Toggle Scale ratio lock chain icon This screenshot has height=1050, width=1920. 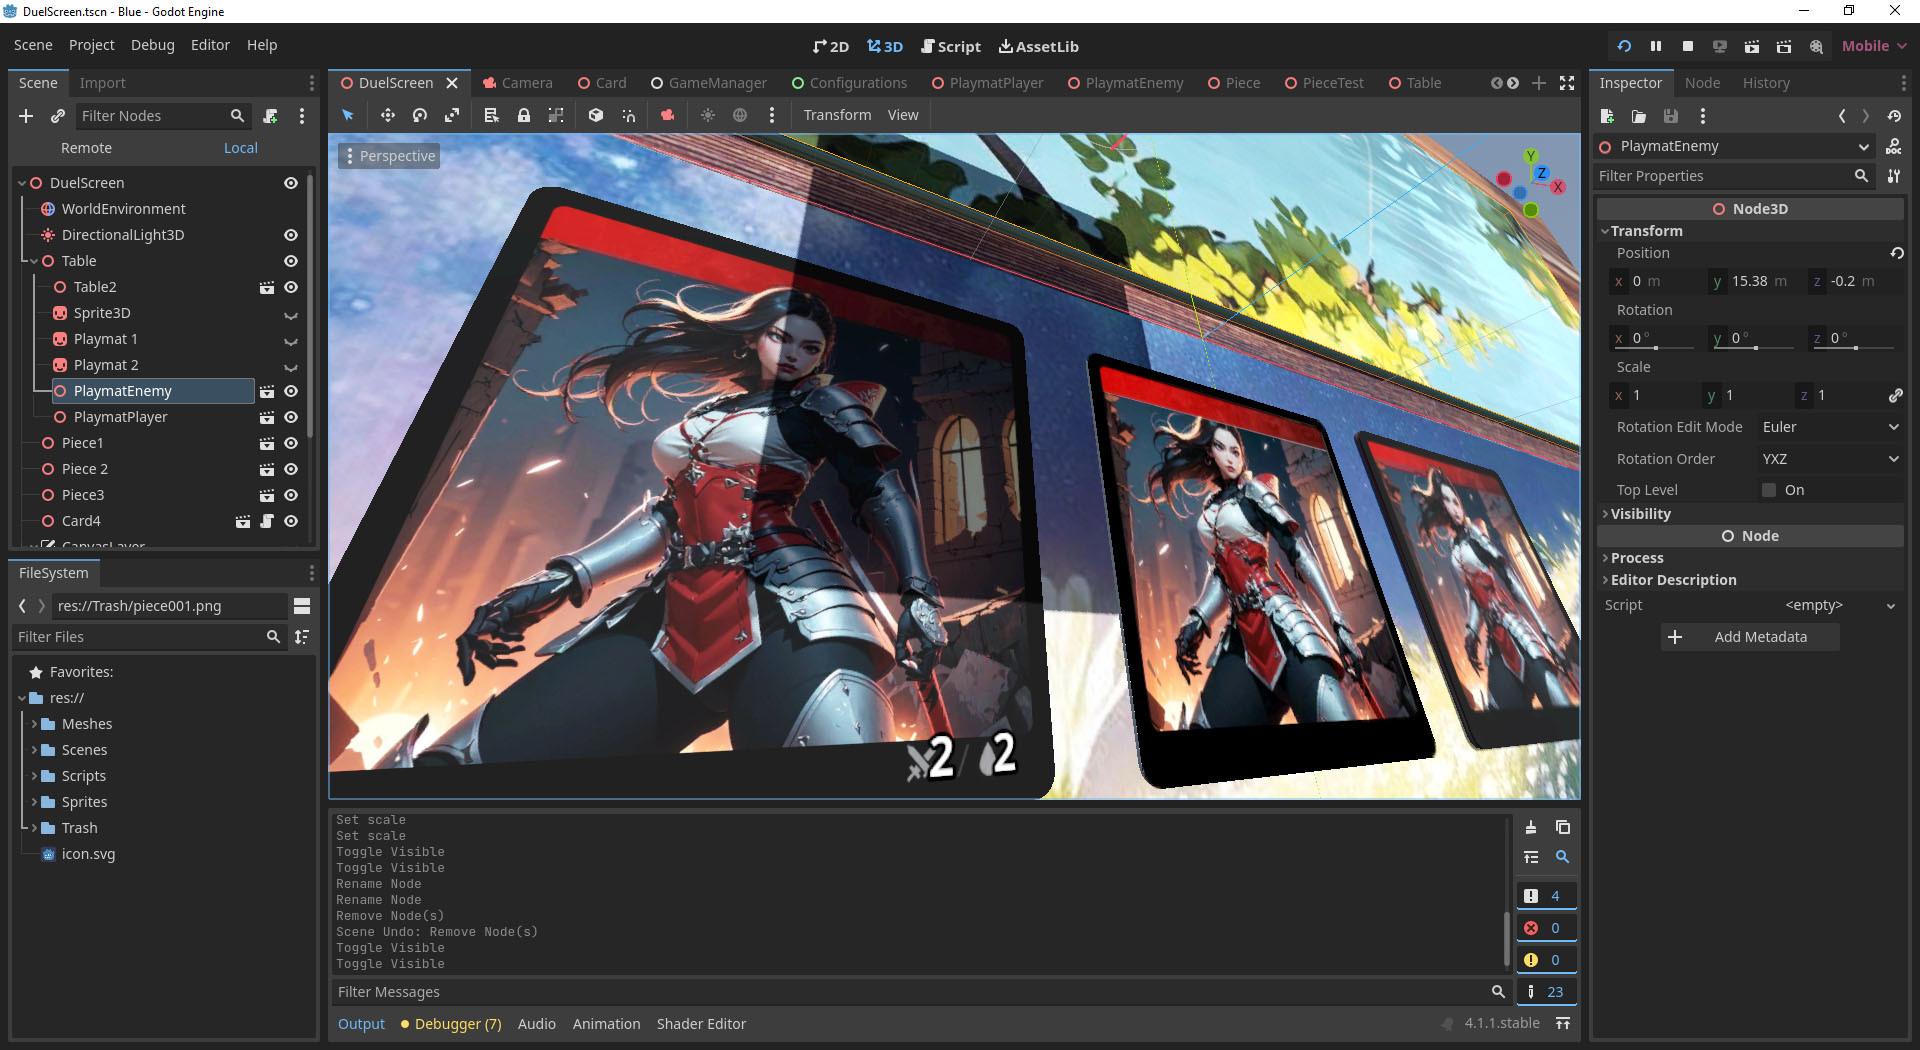(1895, 395)
